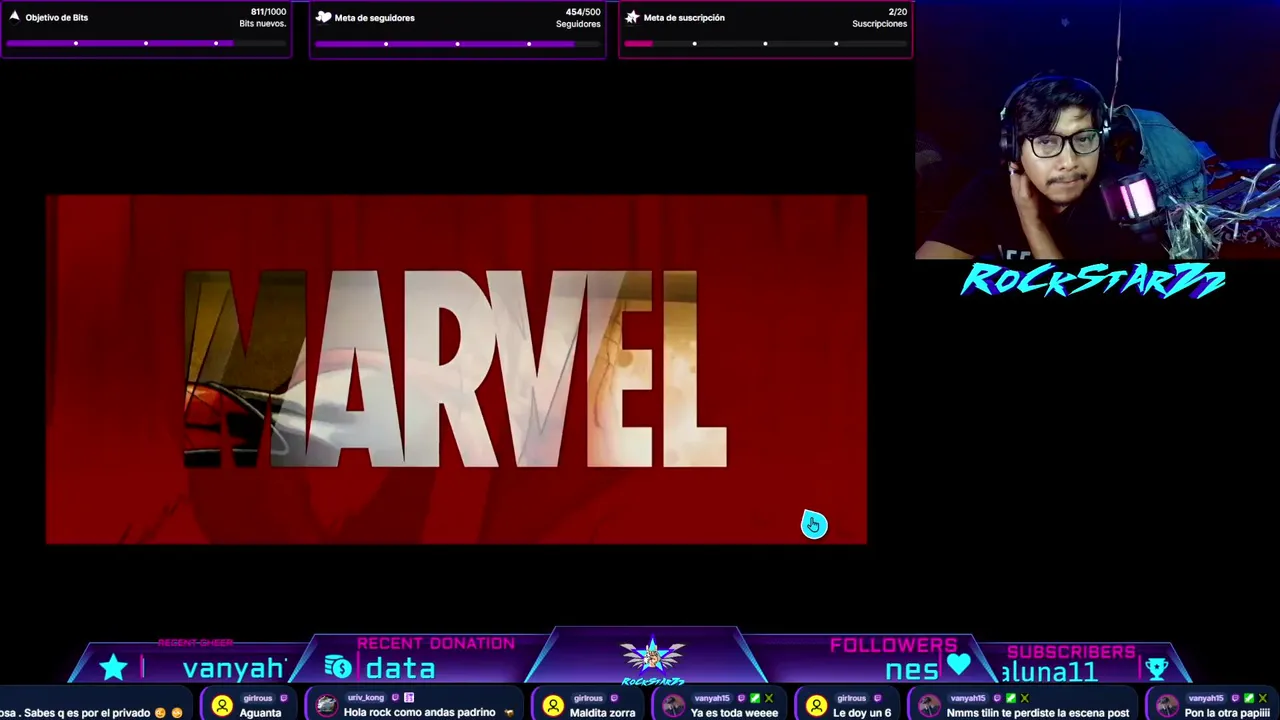The height and width of the screenshot is (720, 1280).
Task: Click the Objetivo de Bits progress bar
Action: [x=146, y=44]
